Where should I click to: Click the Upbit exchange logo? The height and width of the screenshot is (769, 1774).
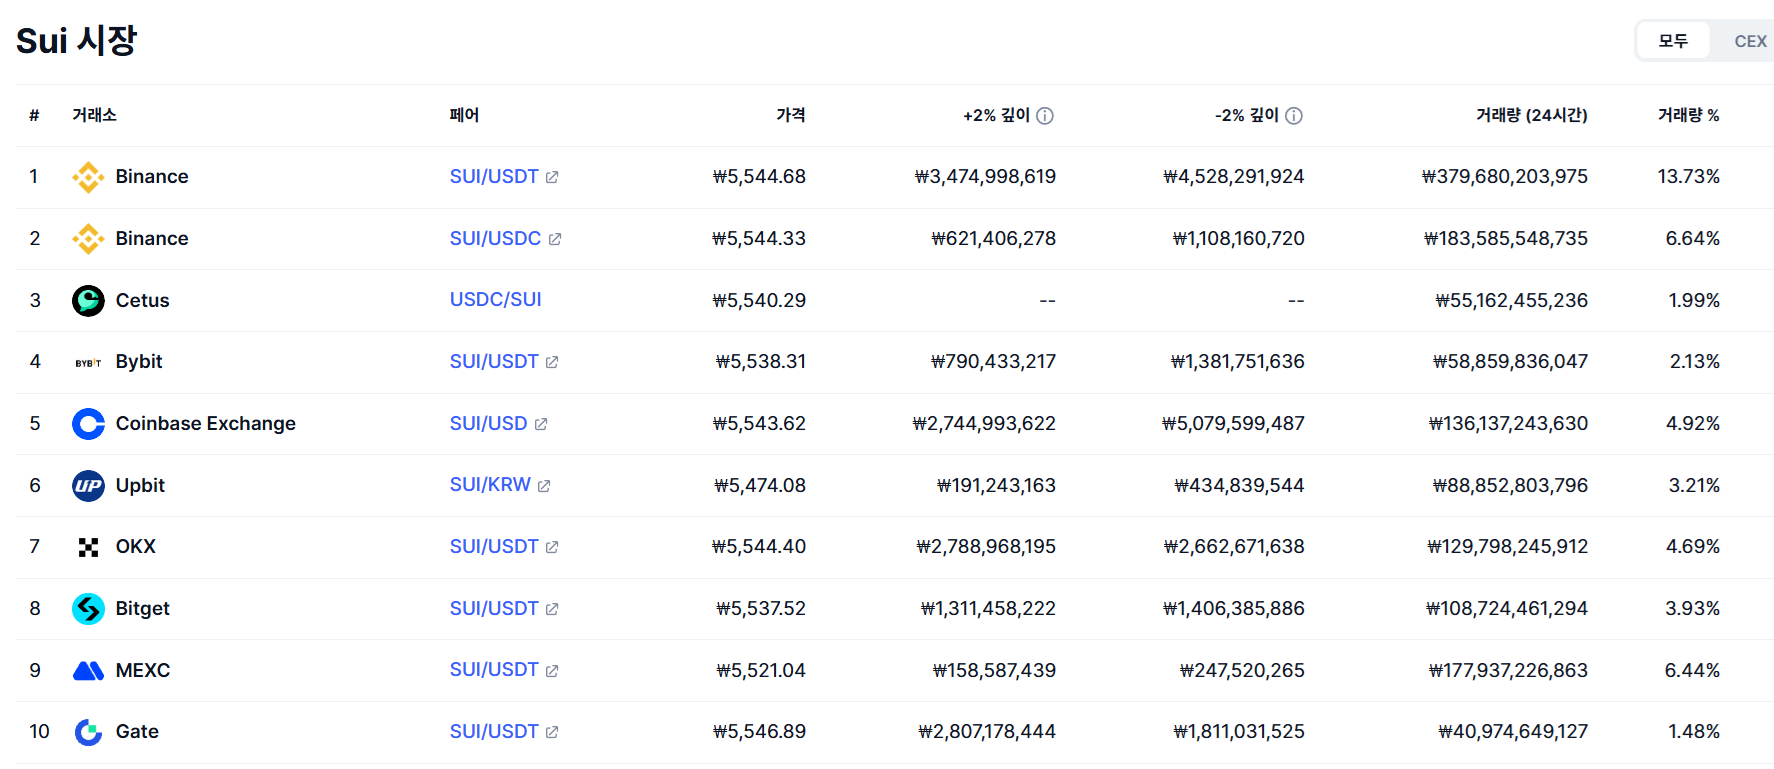[x=88, y=486]
